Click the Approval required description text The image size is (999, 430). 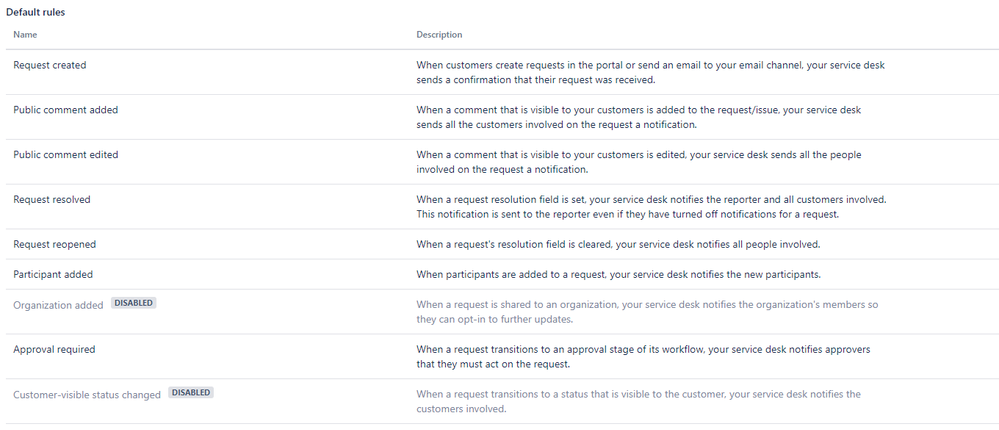coord(643,357)
